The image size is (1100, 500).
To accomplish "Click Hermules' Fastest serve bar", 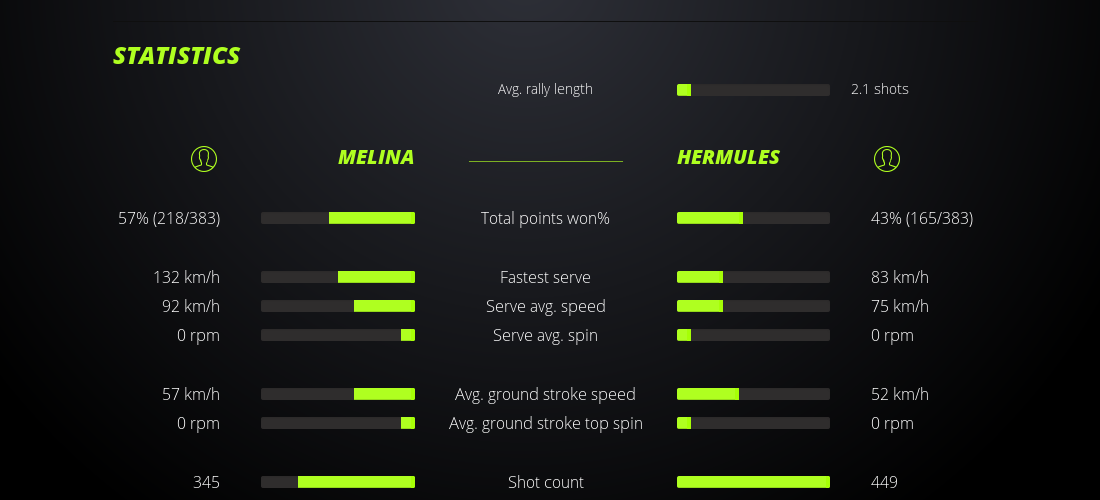I will (753, 277).
